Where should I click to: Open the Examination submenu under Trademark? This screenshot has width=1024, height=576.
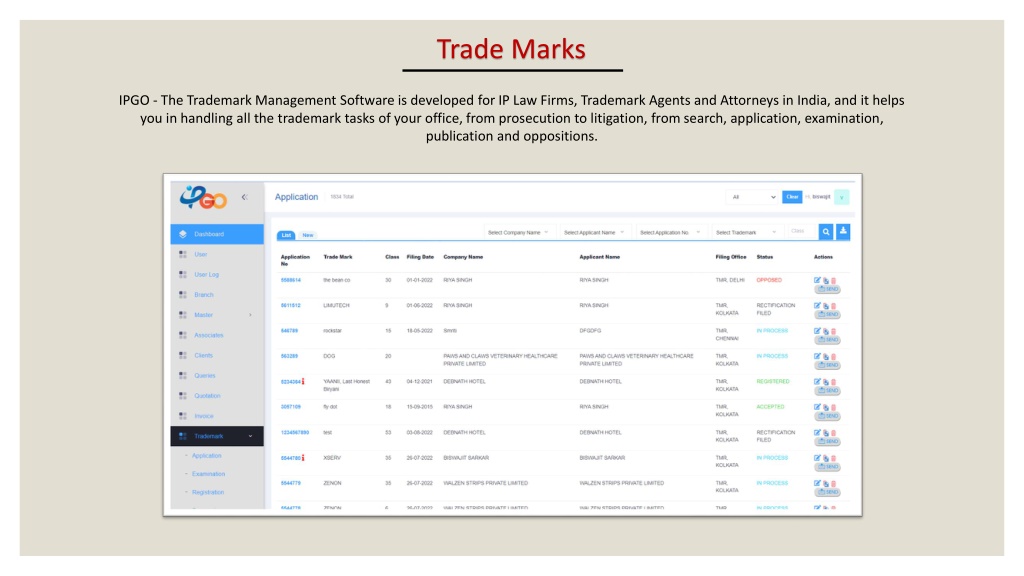point(208,474)
